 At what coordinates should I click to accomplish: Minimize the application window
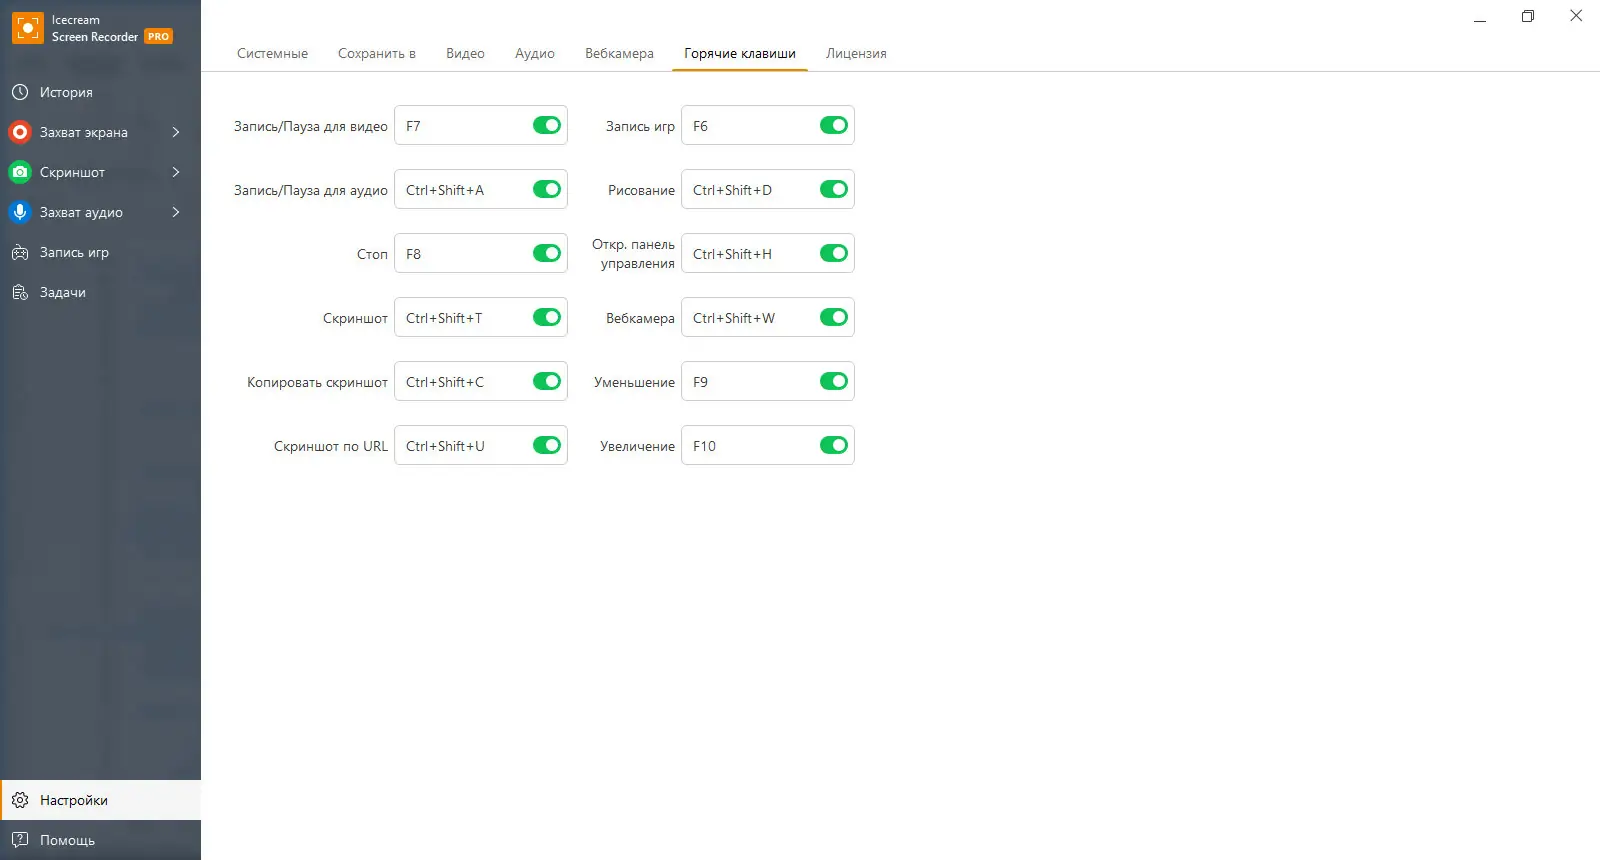click(x=1480, y=16)
